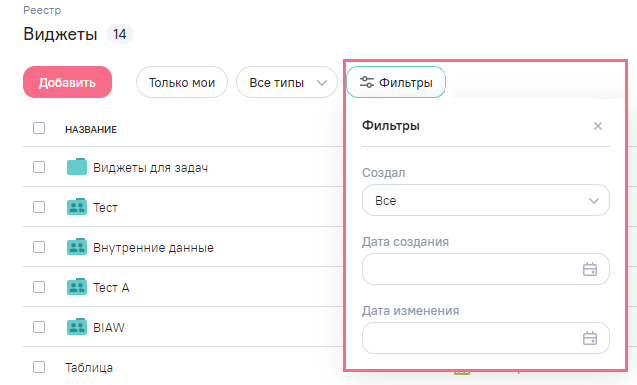The height and width of the screenshot is (385, 637).
Task: Click the Тест shared folder icon
Action: point(77,207)
